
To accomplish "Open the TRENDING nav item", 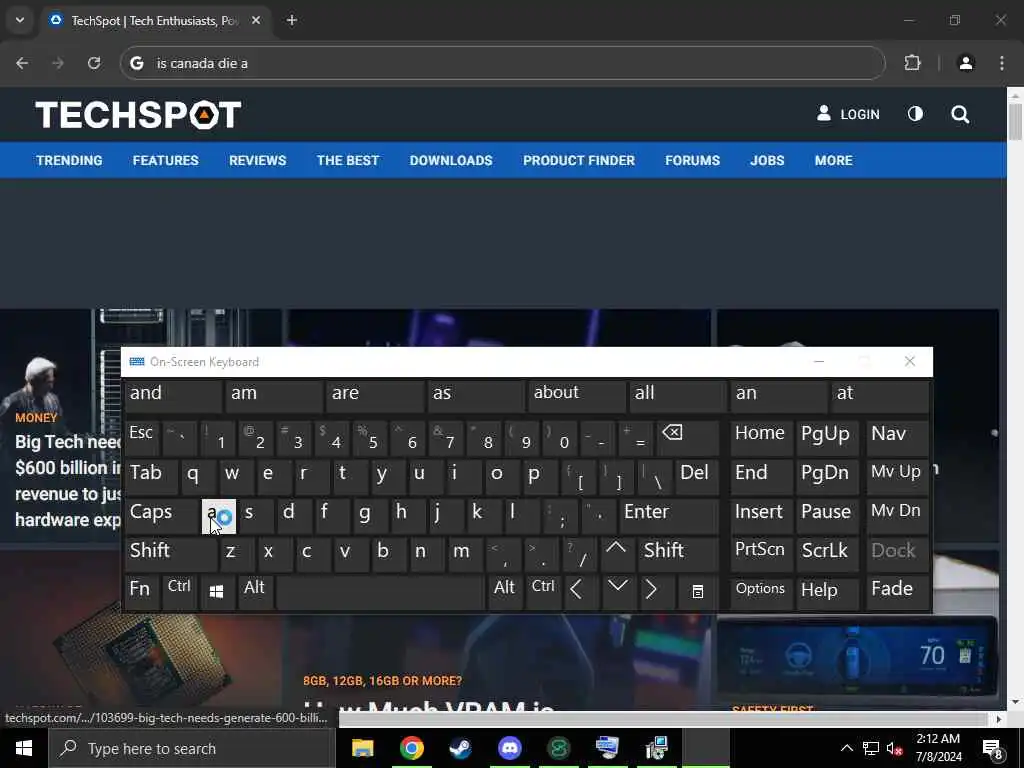I will [x=69, y=161].
